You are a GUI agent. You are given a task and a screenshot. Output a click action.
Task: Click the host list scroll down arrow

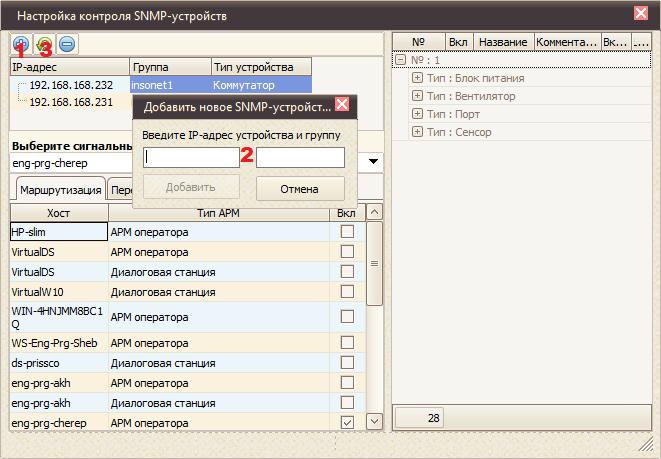click(x=374, y=421)
